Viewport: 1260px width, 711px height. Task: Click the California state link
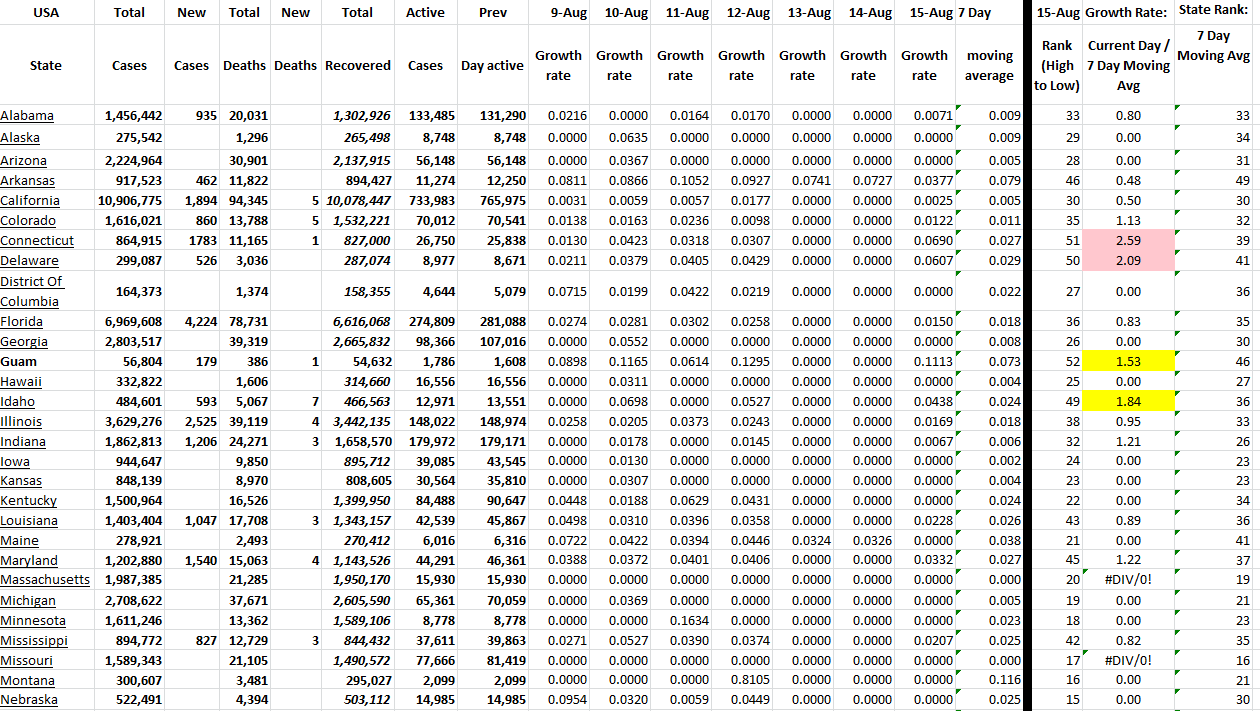pos(30,201)
